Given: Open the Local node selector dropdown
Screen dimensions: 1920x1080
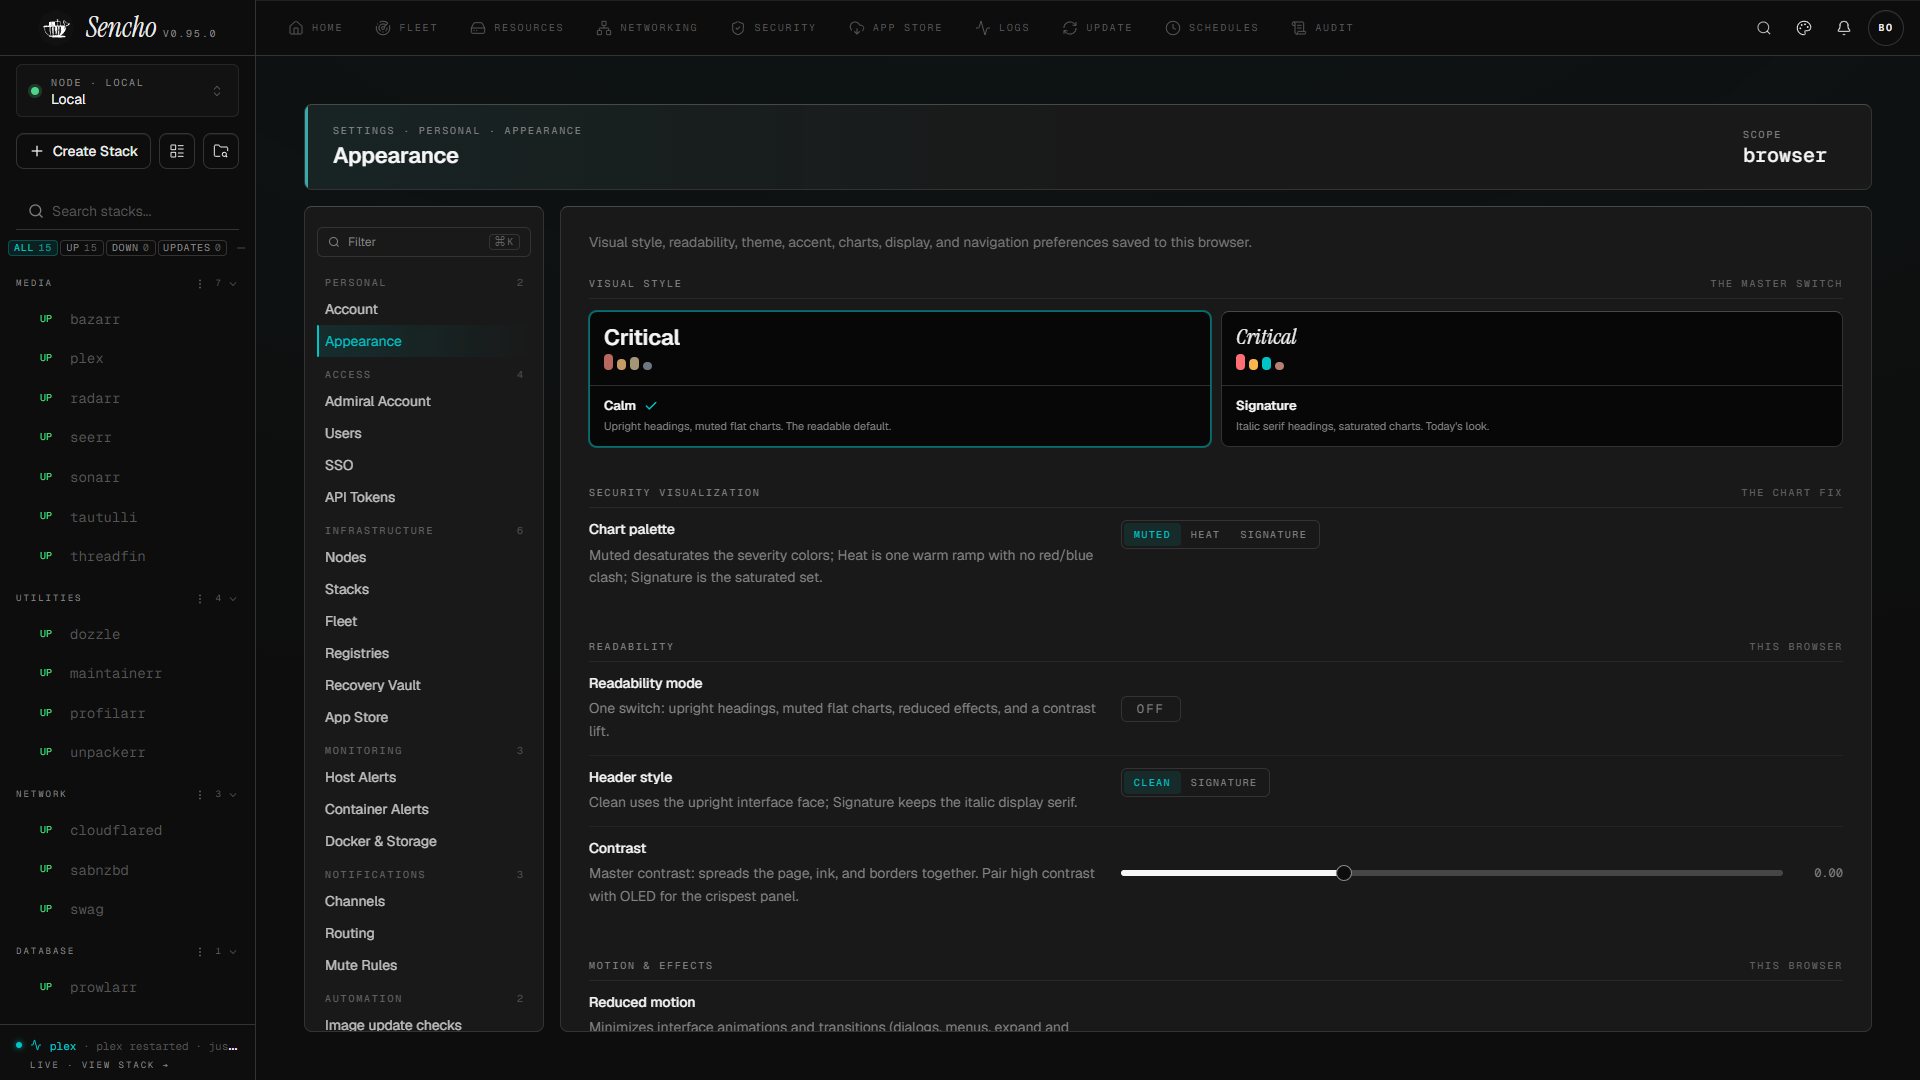Looking at the screenshot, I should (127, 91).
